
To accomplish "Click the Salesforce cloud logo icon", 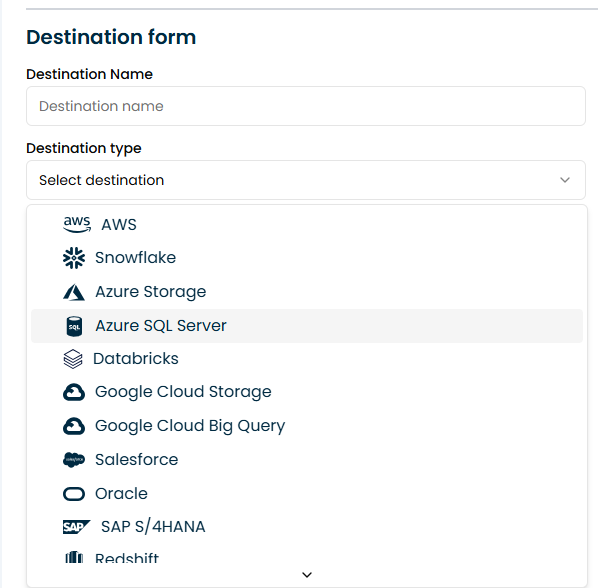I will (74, 460).
